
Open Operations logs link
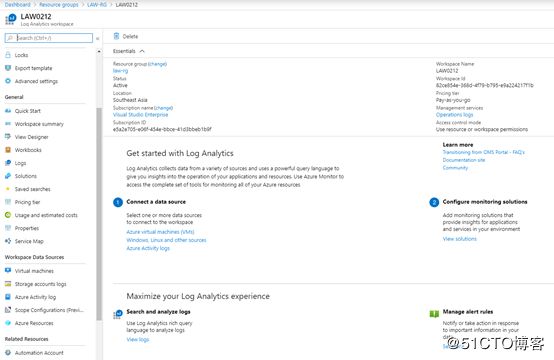click(454, 115)
